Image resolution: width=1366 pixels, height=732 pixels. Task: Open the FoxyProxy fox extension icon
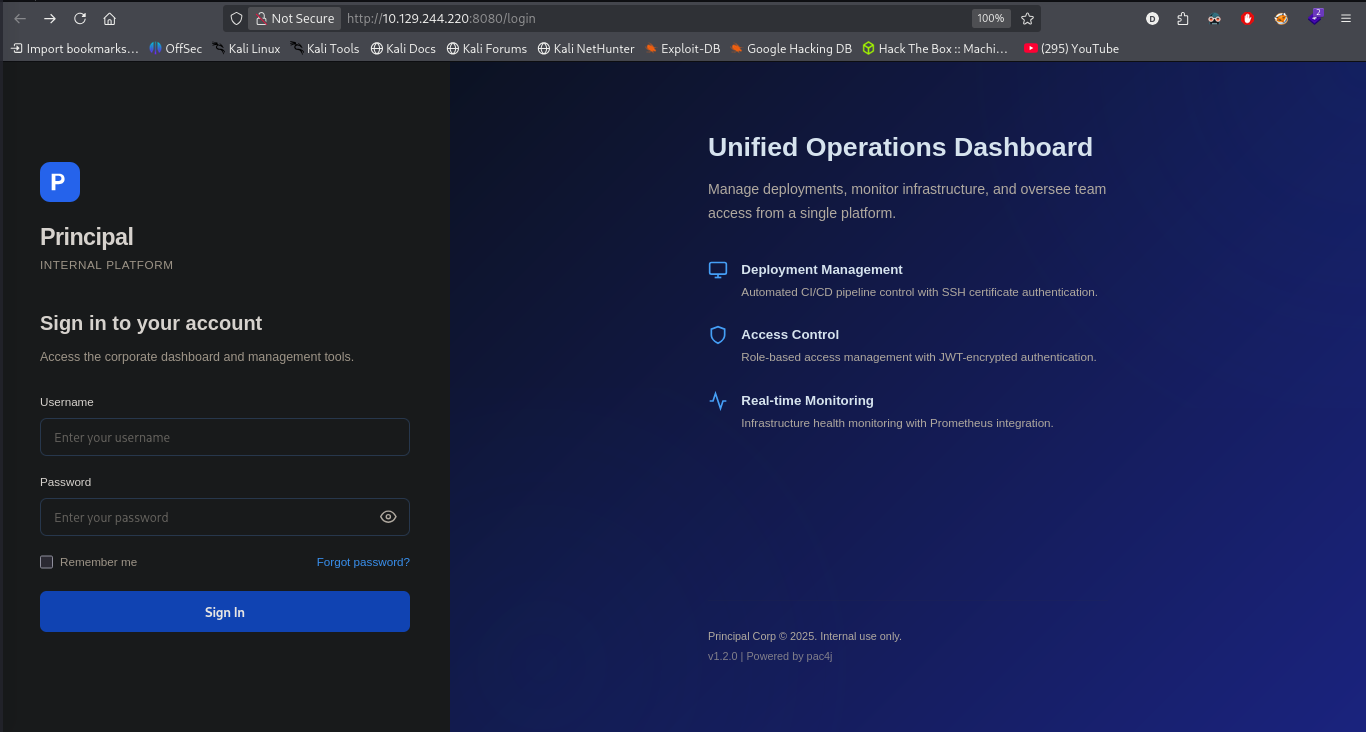click(x=1281, y=18)
